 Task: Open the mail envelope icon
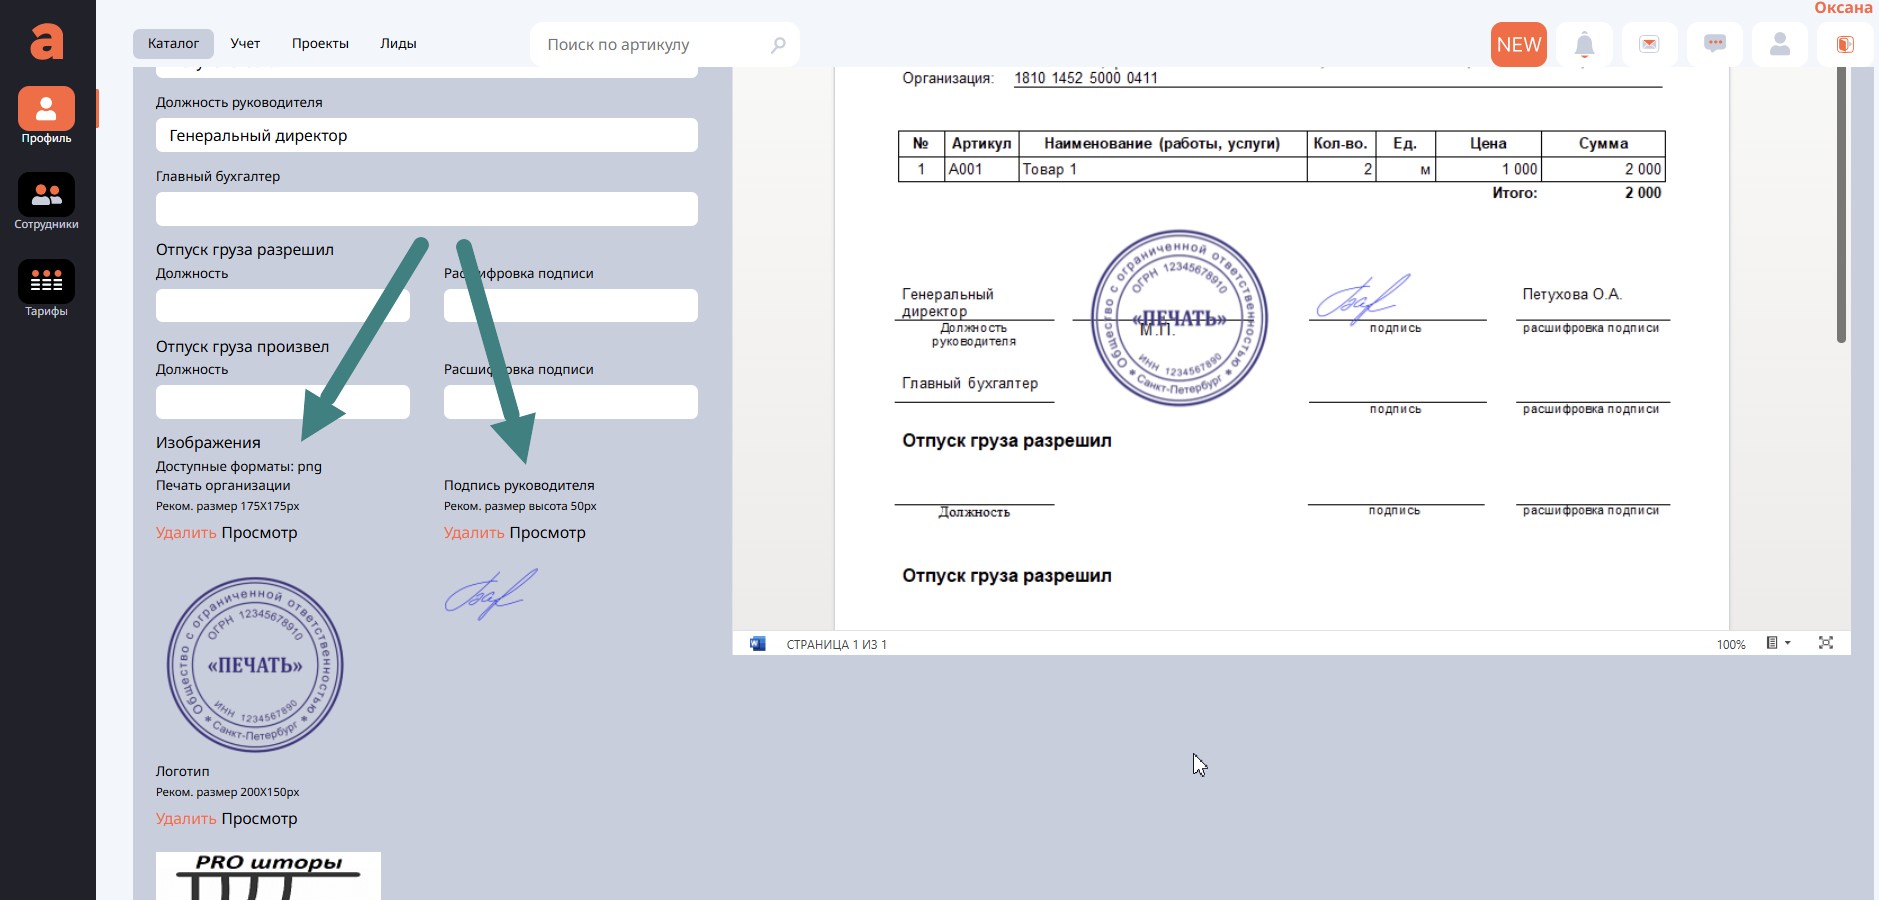click(1649, 45)
